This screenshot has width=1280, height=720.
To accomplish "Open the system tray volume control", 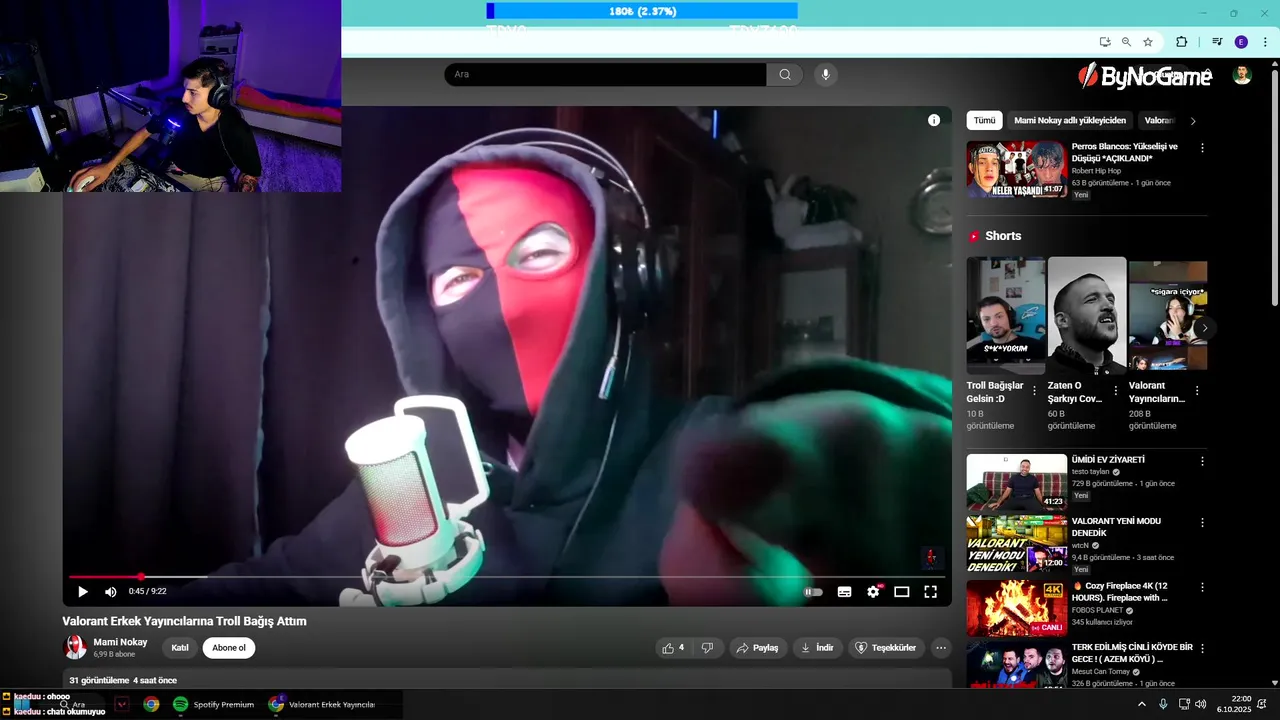I will point(1200,704).
